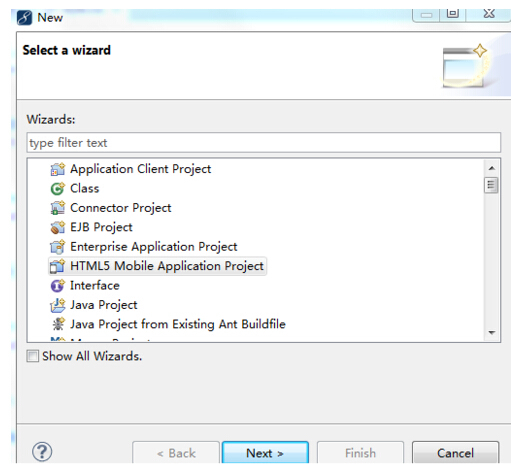Select the Application Client Project icon
The image size is (511, 476).
click(x=58, y=169)
